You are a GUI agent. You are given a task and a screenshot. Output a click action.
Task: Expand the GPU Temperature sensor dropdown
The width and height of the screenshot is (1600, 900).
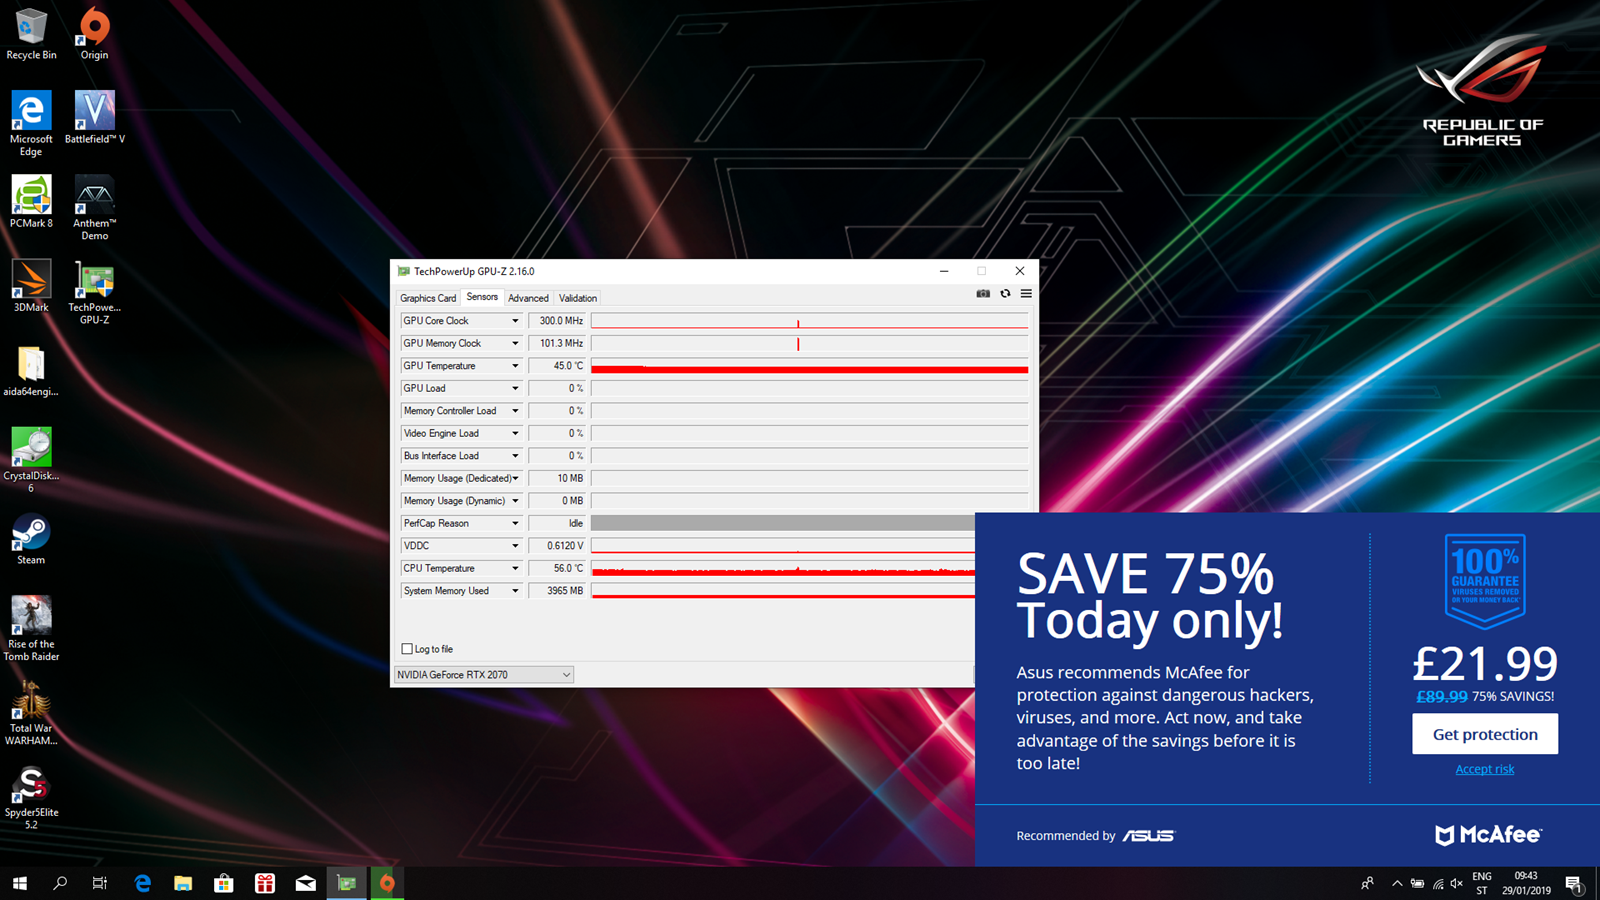click(x=515, y=366)
